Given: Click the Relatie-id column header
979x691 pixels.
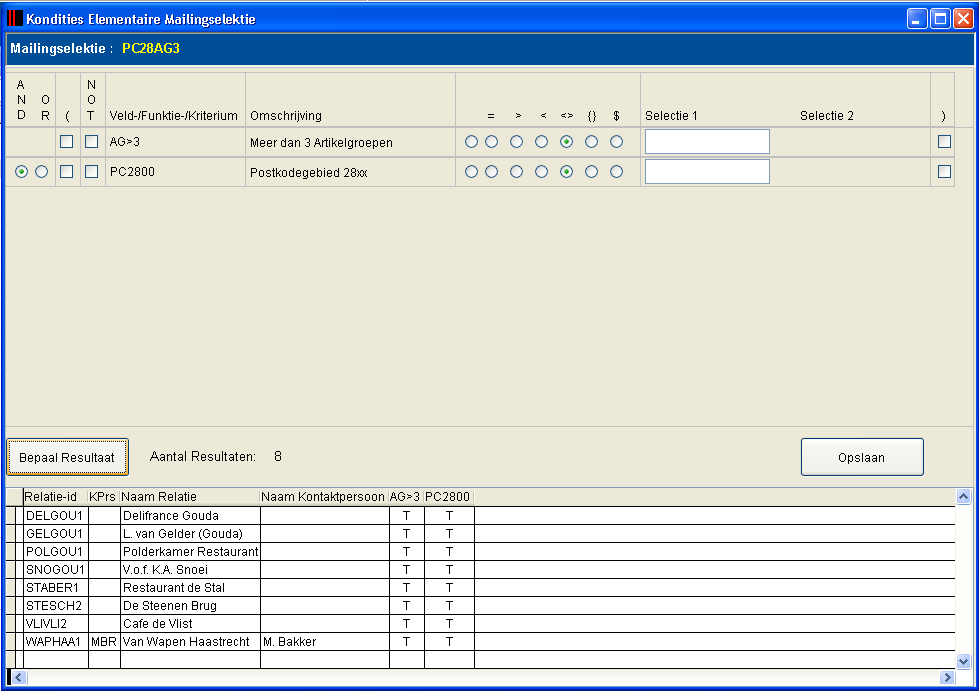Looking at the screenshot, I should coord(55,497).
